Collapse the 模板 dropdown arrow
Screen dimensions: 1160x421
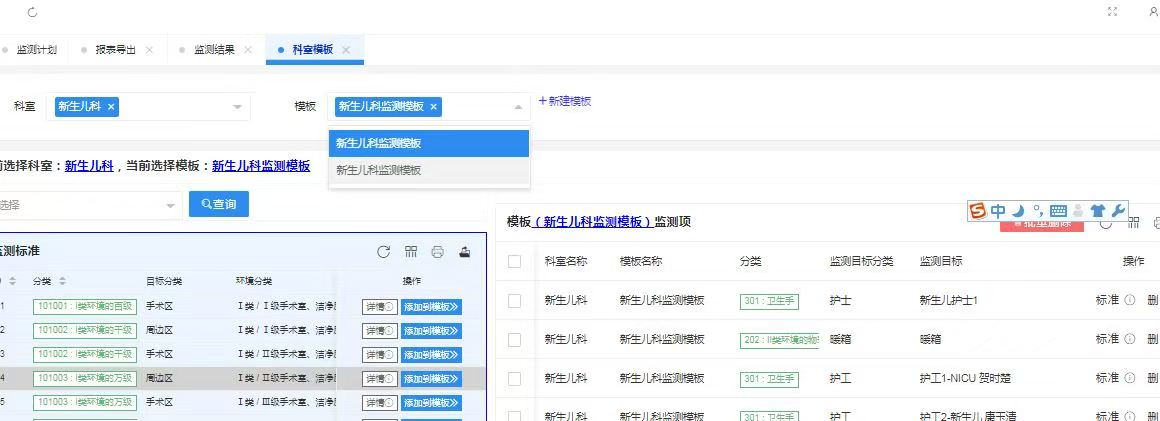518,107
